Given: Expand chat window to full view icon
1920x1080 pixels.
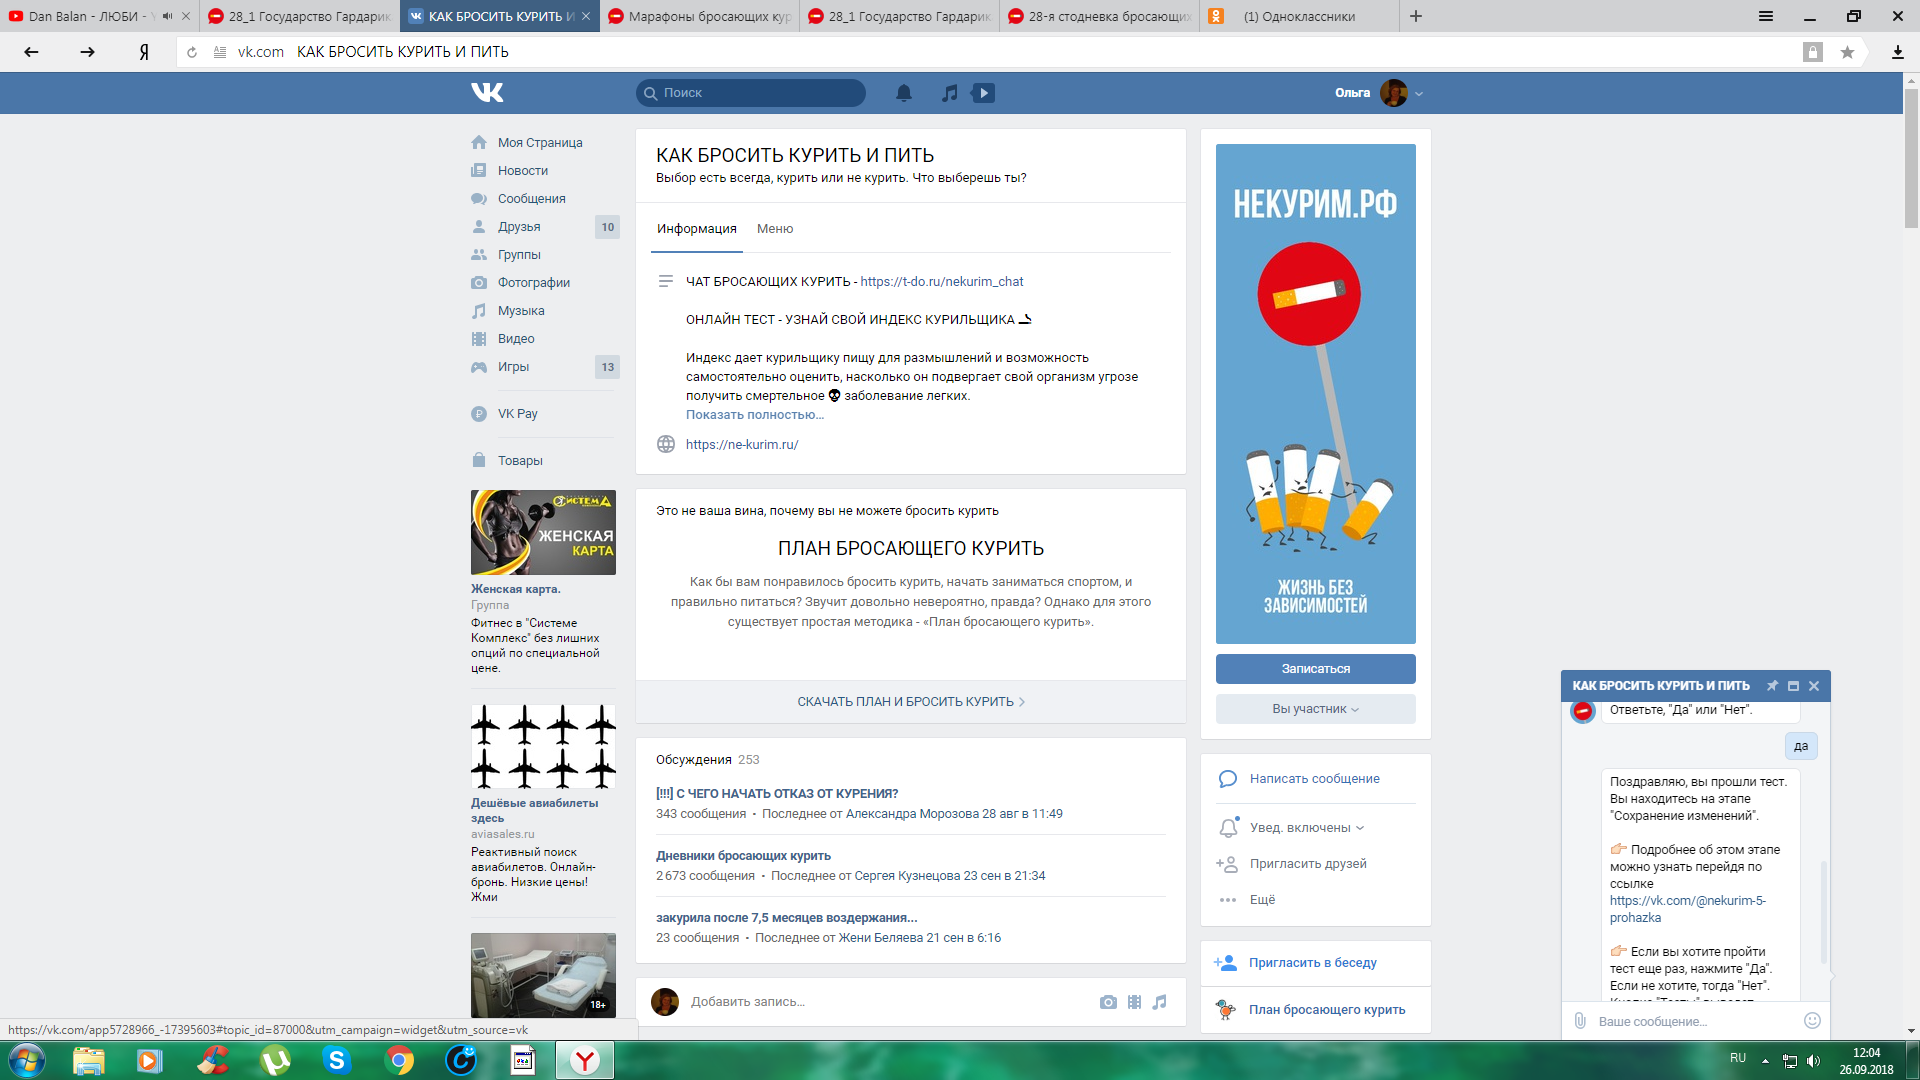Looking at the screenshot, I should [1793, 686].
